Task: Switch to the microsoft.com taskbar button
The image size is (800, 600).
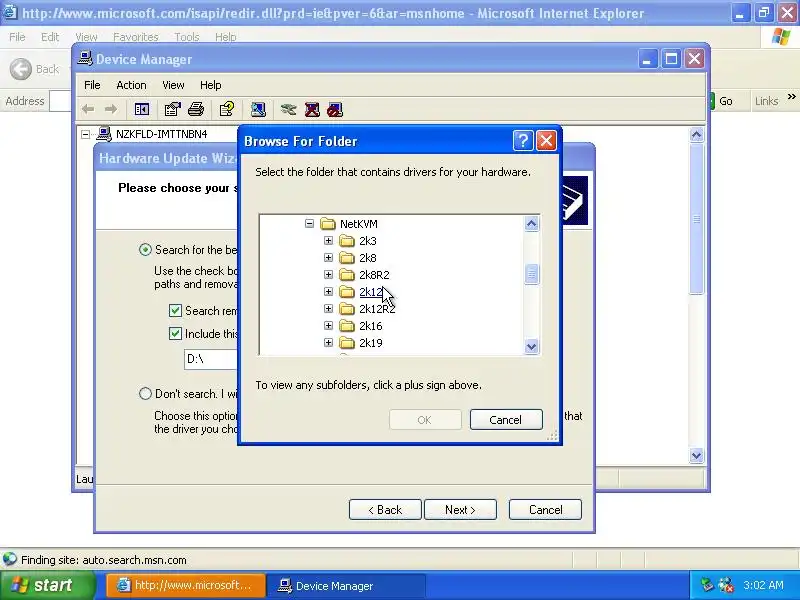Action: (x=186, y=585)
